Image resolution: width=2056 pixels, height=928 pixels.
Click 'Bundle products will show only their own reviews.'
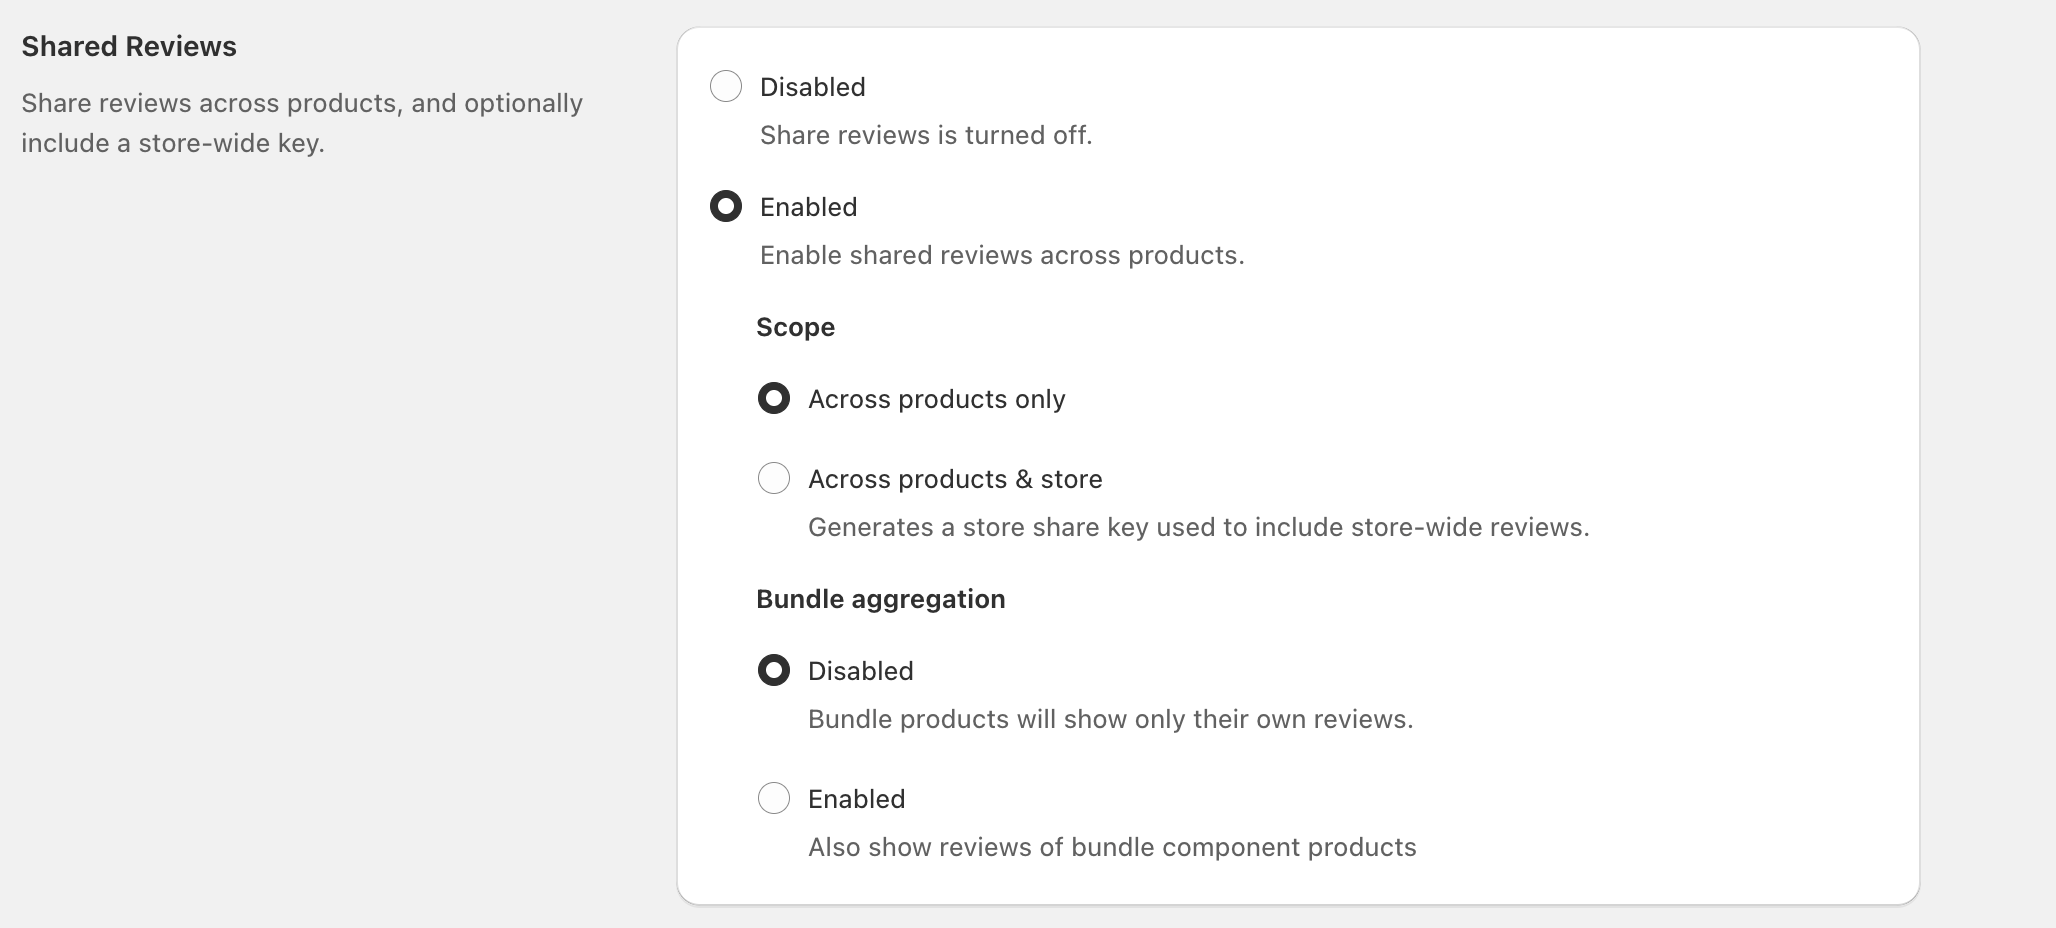point(1111,718)
